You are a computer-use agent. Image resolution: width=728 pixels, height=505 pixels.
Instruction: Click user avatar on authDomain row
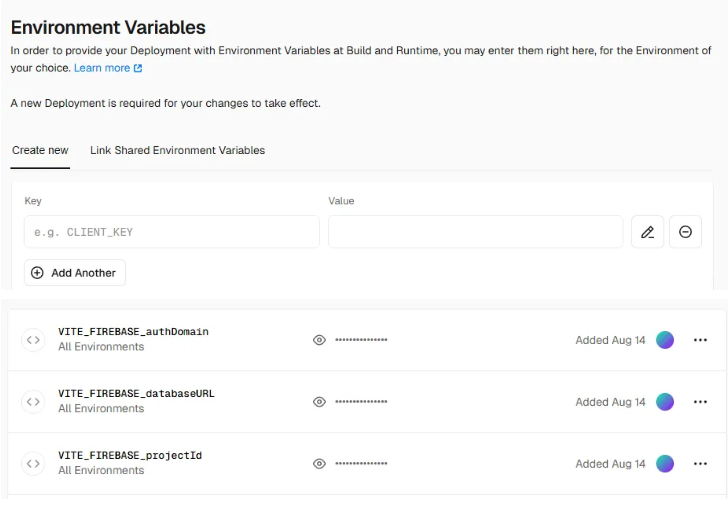tap(665, 340)
